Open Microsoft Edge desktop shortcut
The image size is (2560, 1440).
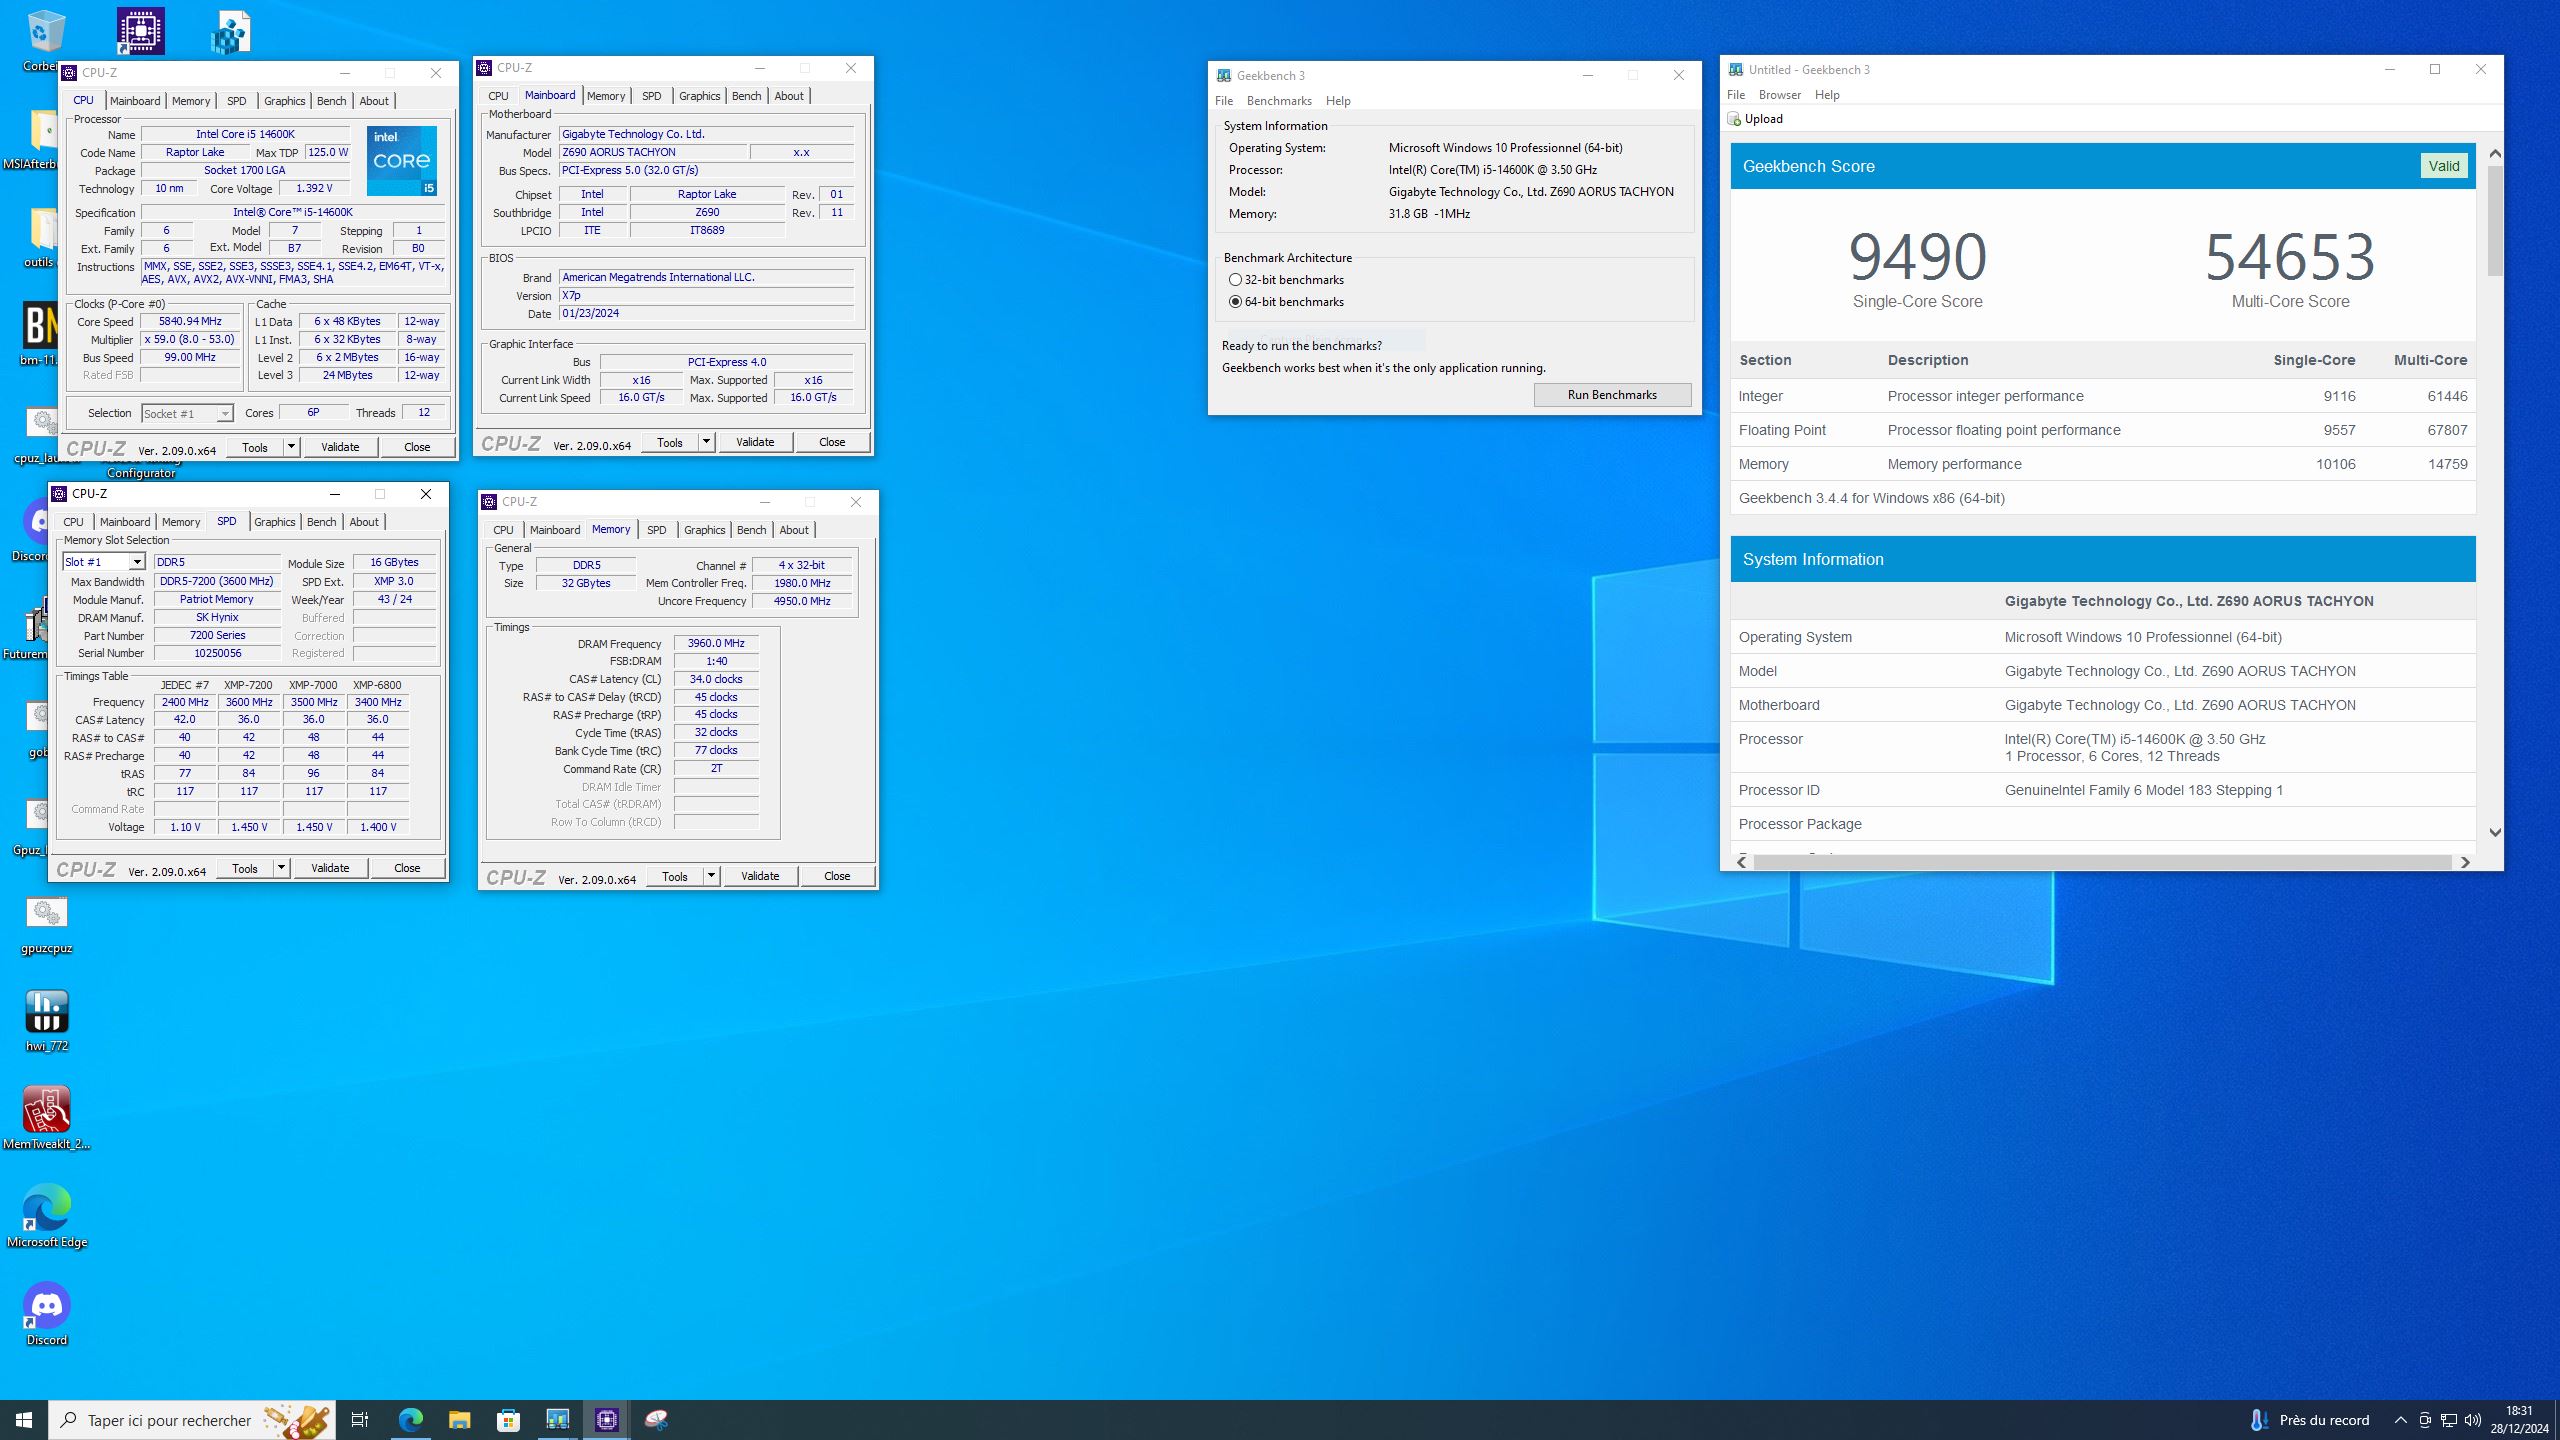pyautogui.click(x=46, y=1208)
